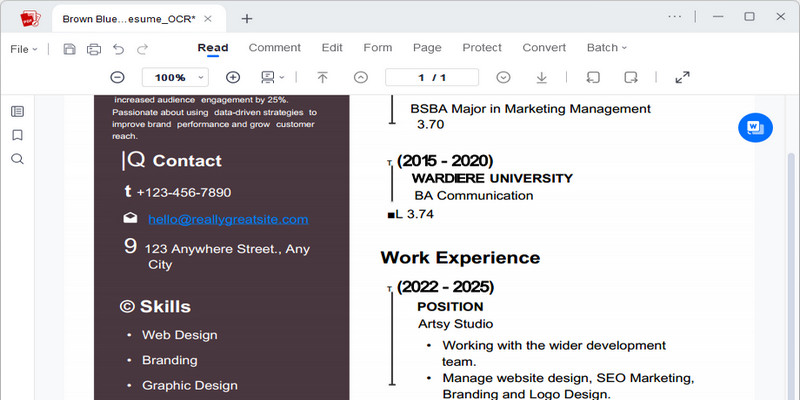Go to the Page tab
800x400 pixels.
[x=427, y=48]
